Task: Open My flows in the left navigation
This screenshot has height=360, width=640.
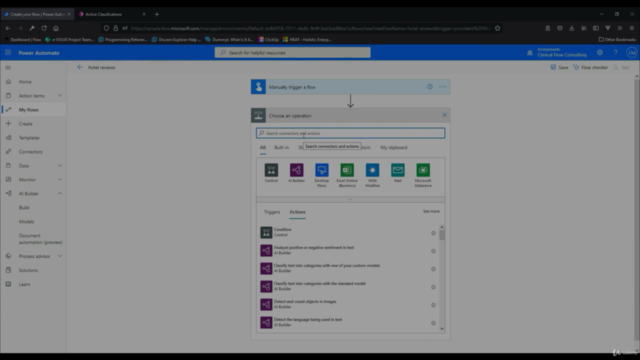Action: tap(29, 109)
